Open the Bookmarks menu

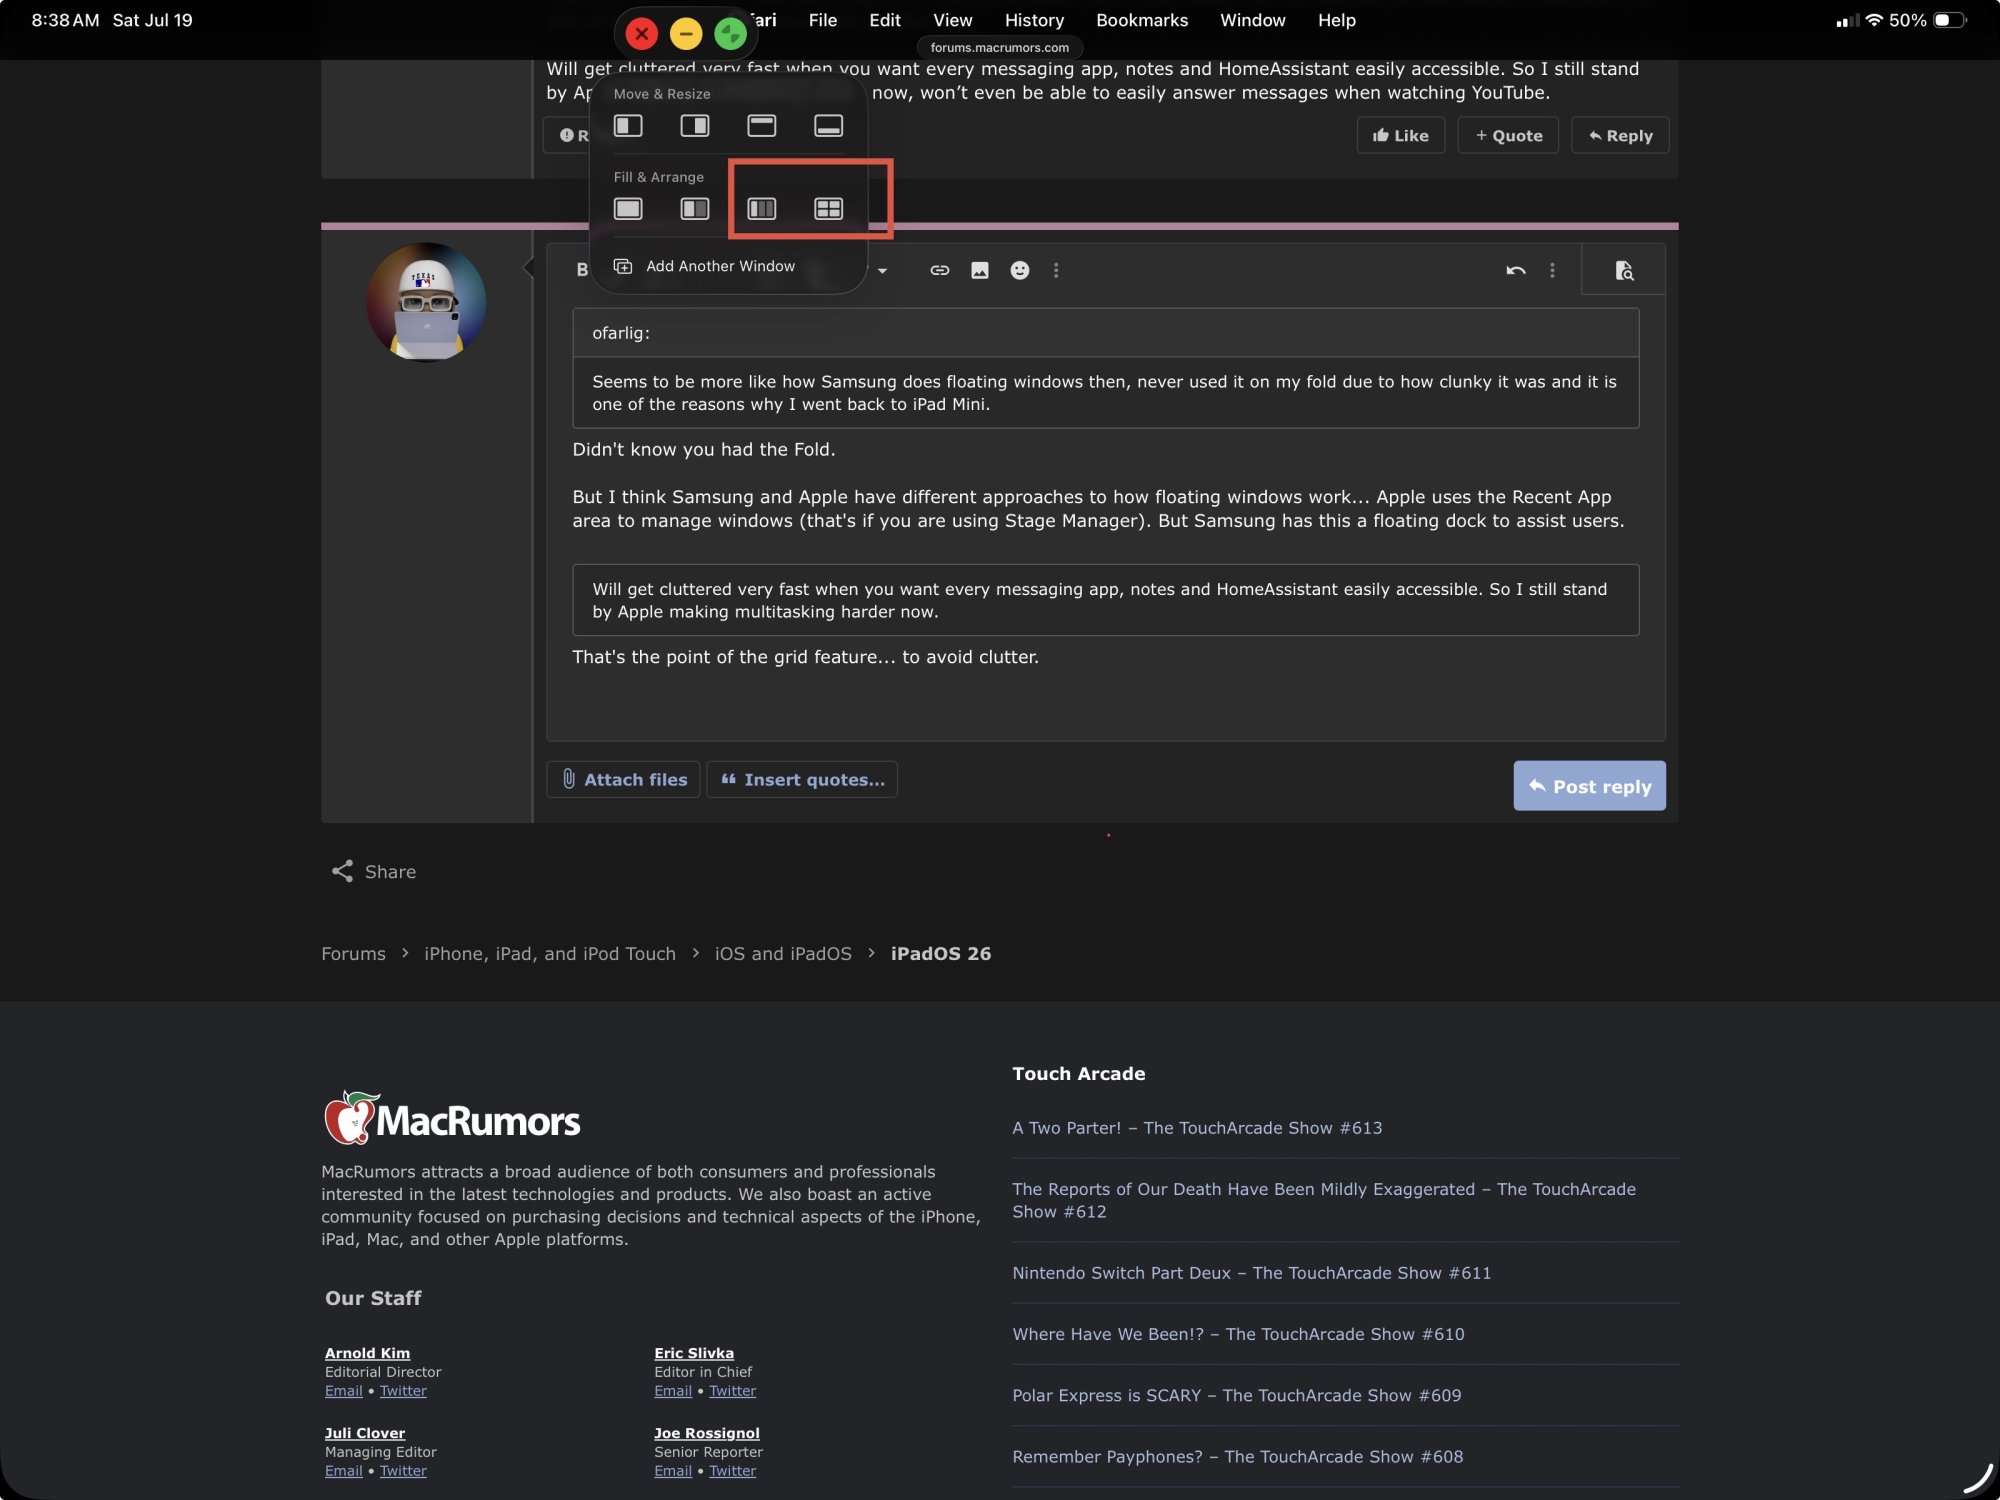click(x=1142, y=20)
